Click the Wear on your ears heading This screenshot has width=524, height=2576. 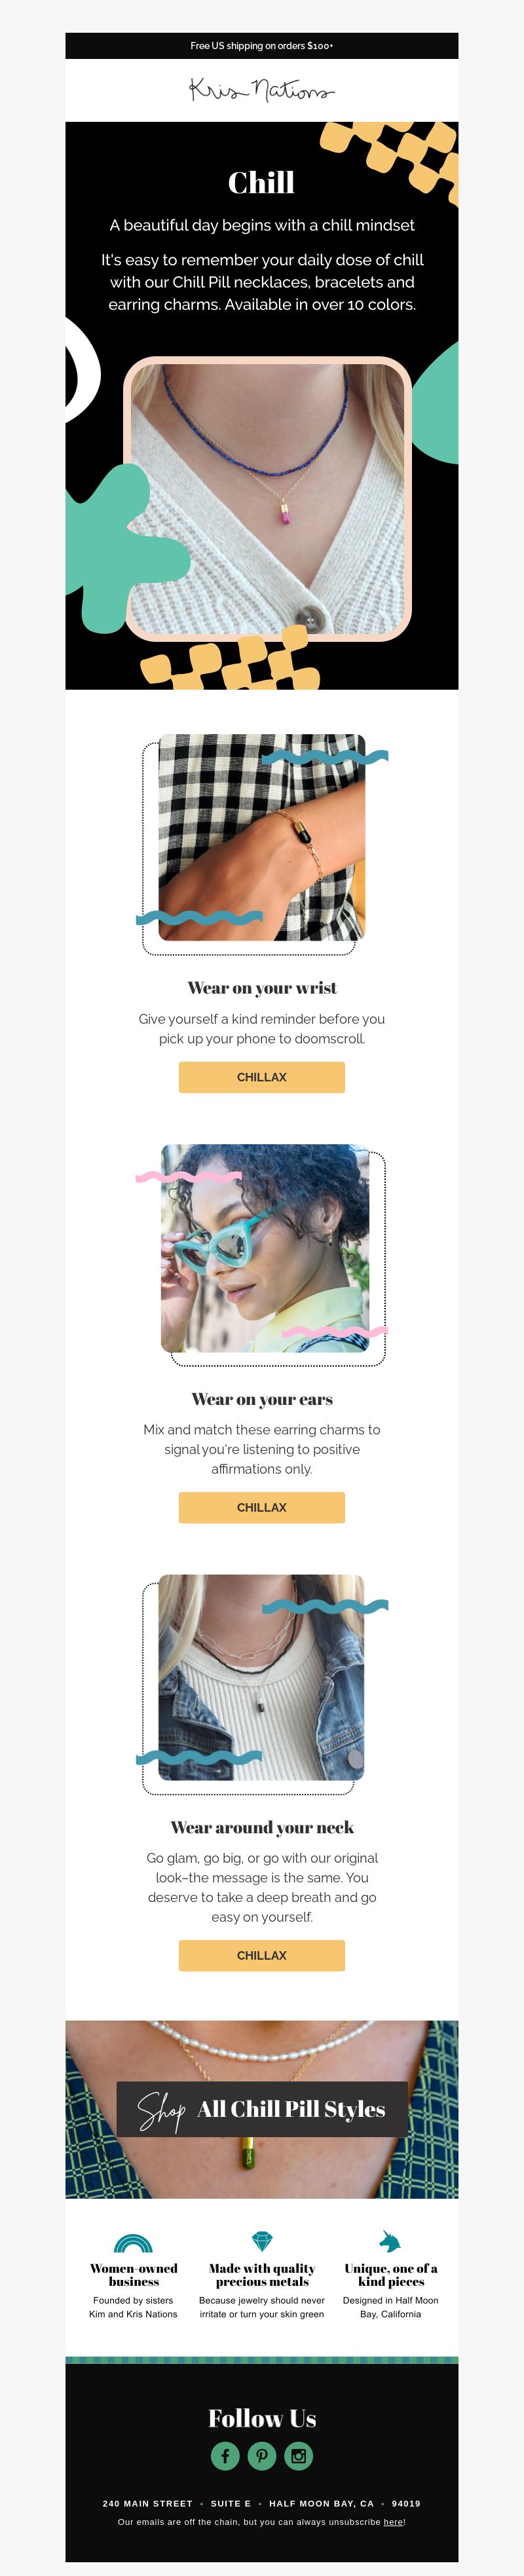(262, 1399)
